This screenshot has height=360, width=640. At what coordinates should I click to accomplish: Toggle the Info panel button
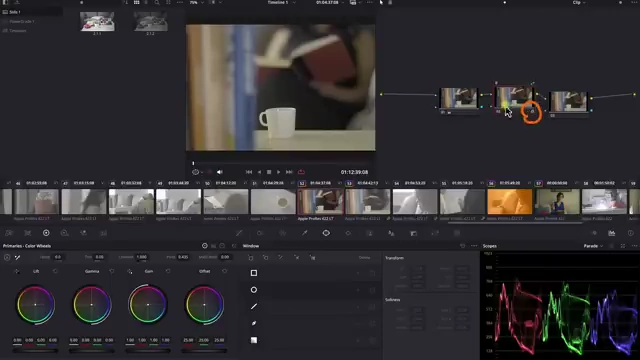click(631, 233)
